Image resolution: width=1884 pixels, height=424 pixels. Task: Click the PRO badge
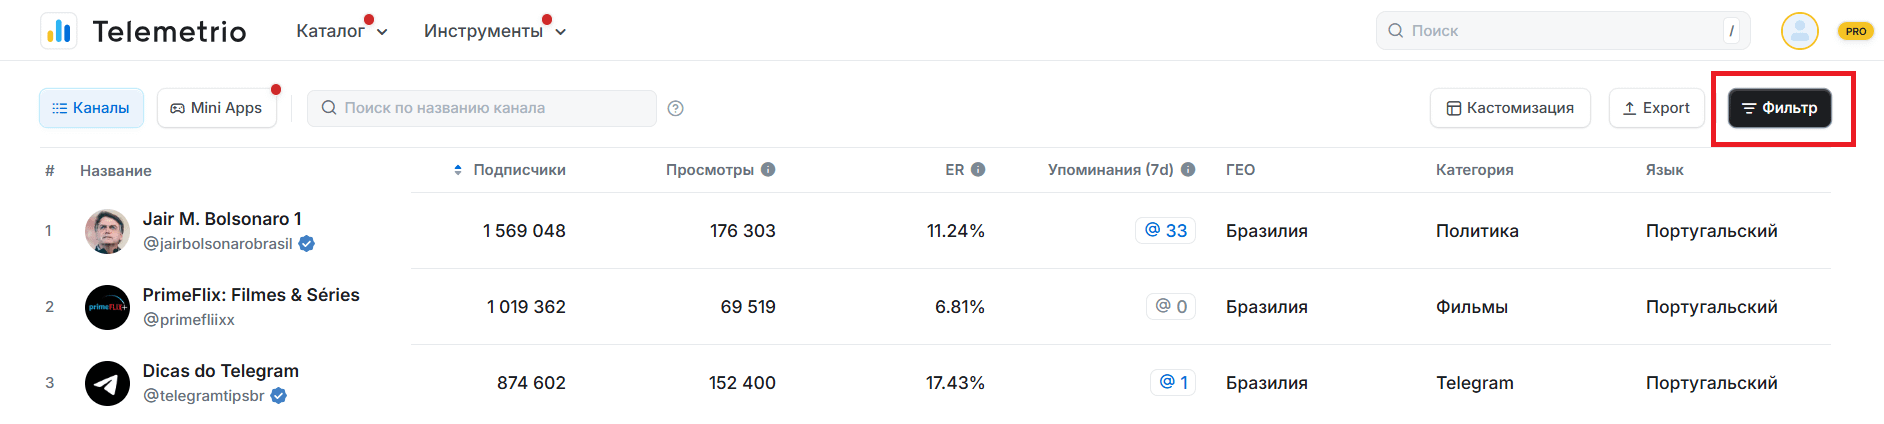[1855, 31]
